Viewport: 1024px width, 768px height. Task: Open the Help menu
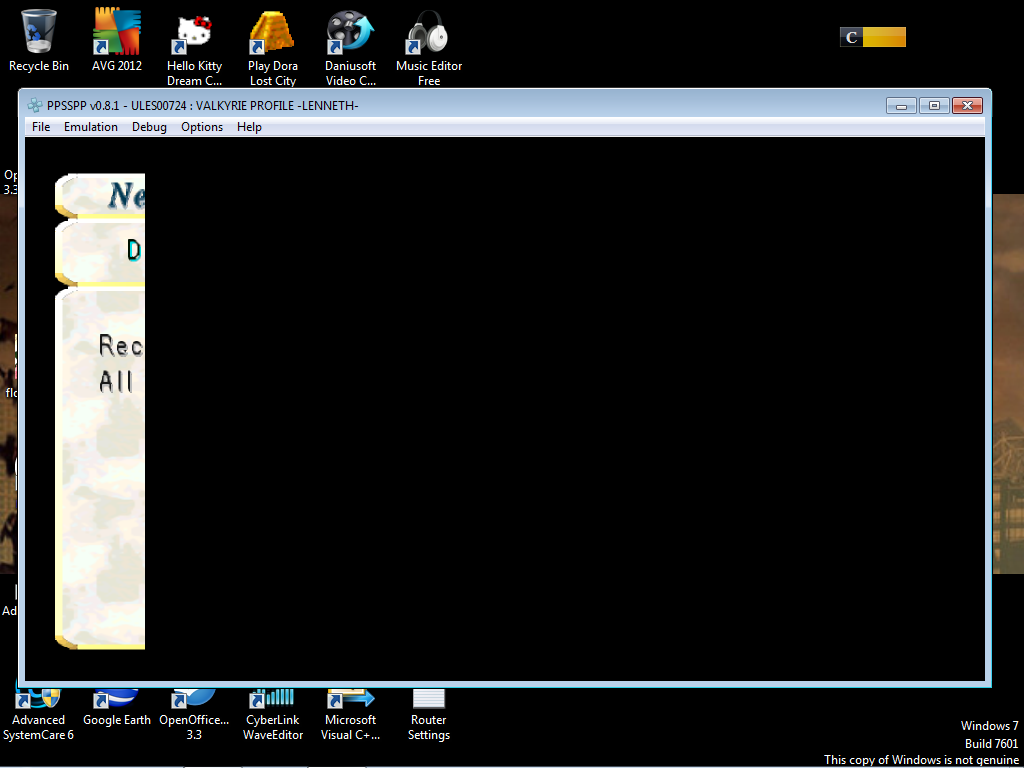[x=249, y=127]
